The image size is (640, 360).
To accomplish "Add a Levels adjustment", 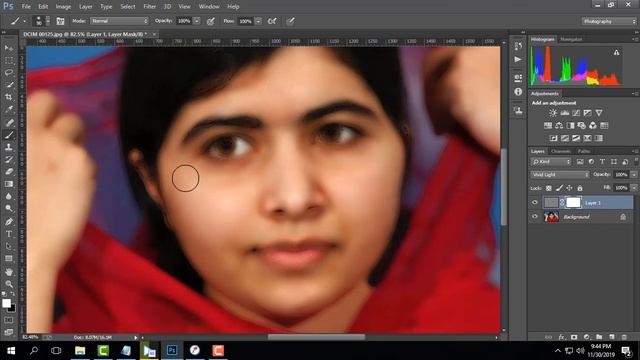I will (x=564, y=113).
